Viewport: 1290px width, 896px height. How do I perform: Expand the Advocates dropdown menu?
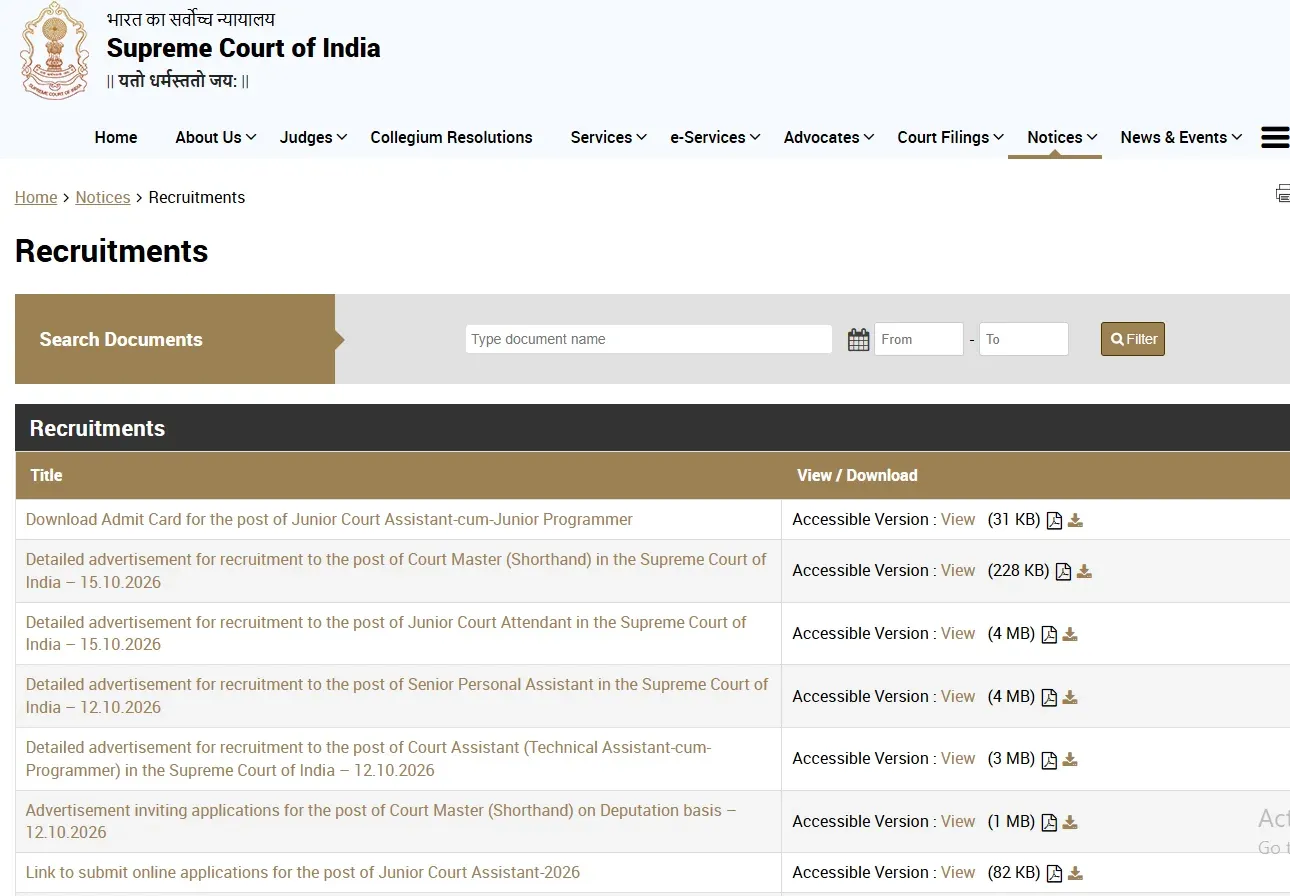829,137
